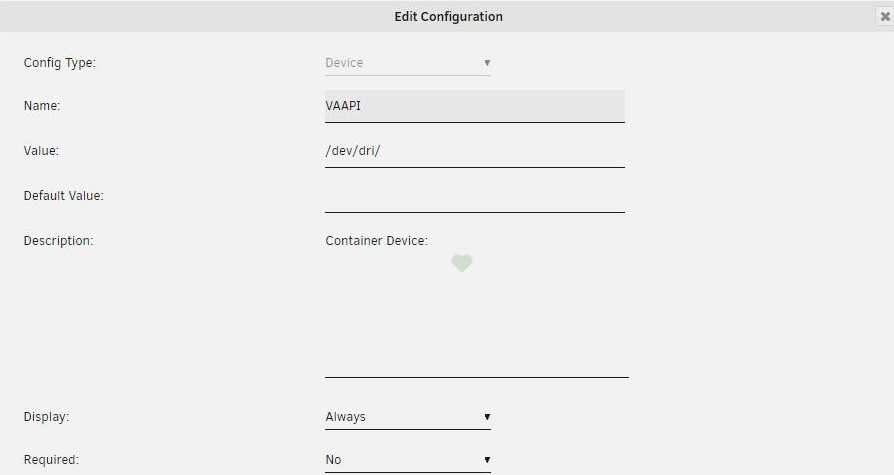Click the "Required:" label
894x475 pixels.
click(50, 460)
